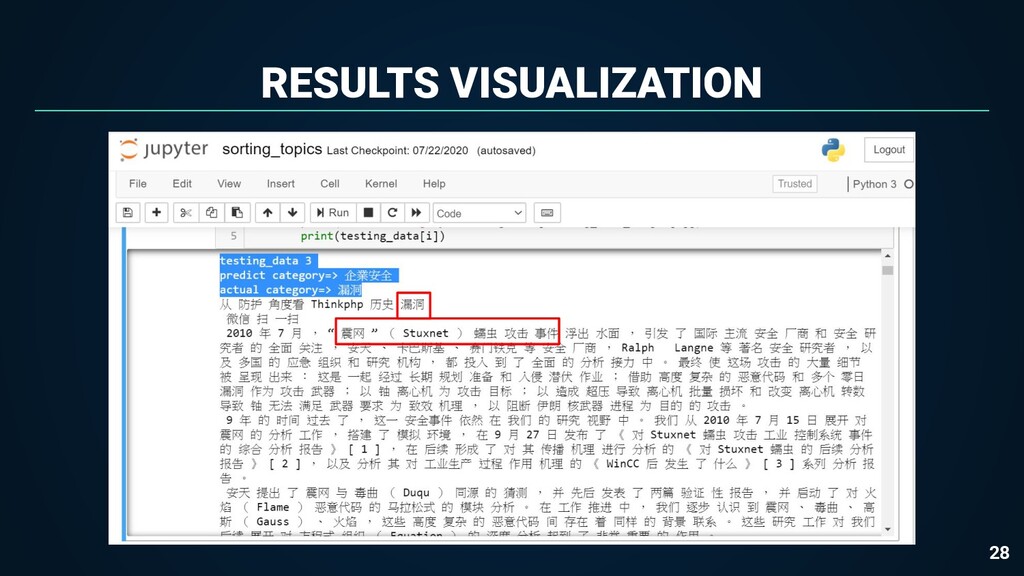The height and width of the screenshot is (576, 1024).
Task: Interrupt the kernel with stop icon
Action: [x=368, y=213]
